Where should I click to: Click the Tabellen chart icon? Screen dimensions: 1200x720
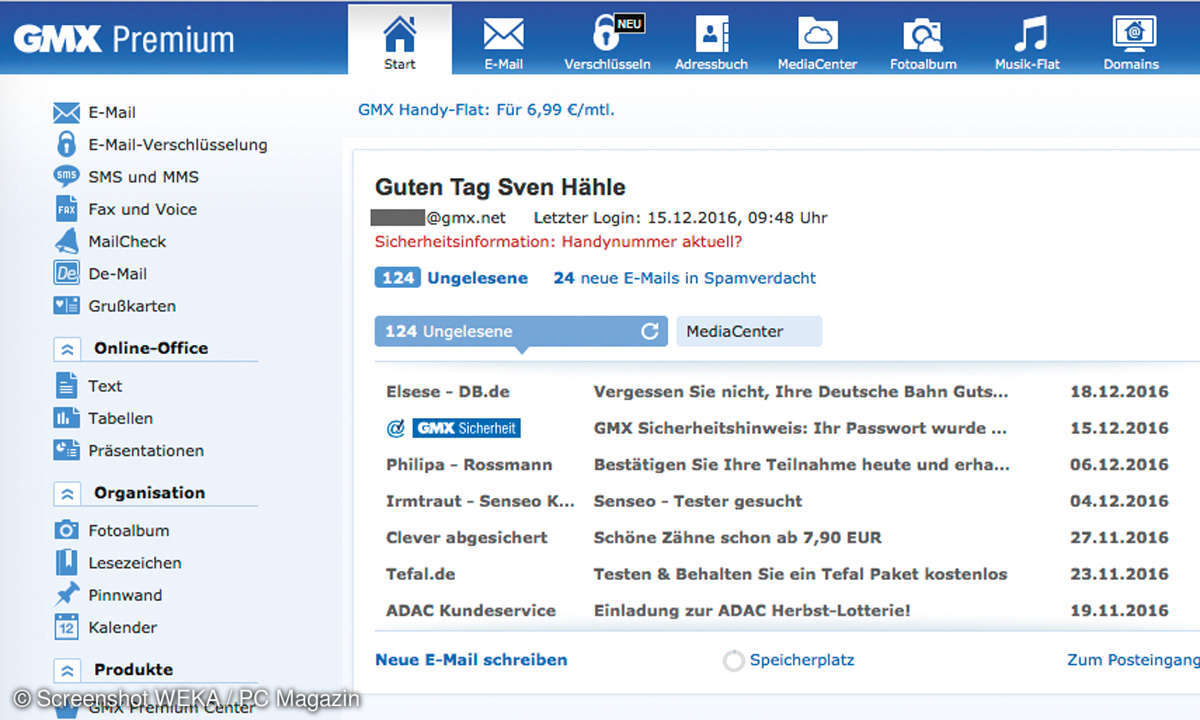pos(66,418)
